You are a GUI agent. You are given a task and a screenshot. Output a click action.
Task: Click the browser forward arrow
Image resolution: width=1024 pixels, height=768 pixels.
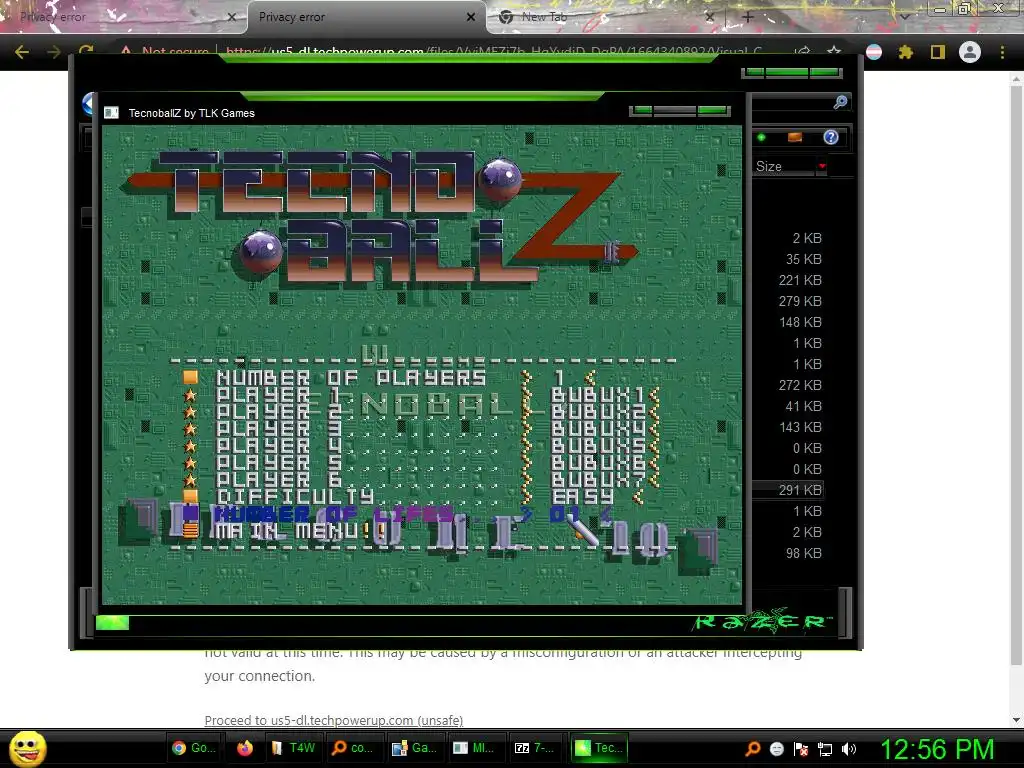click(54, 52)
